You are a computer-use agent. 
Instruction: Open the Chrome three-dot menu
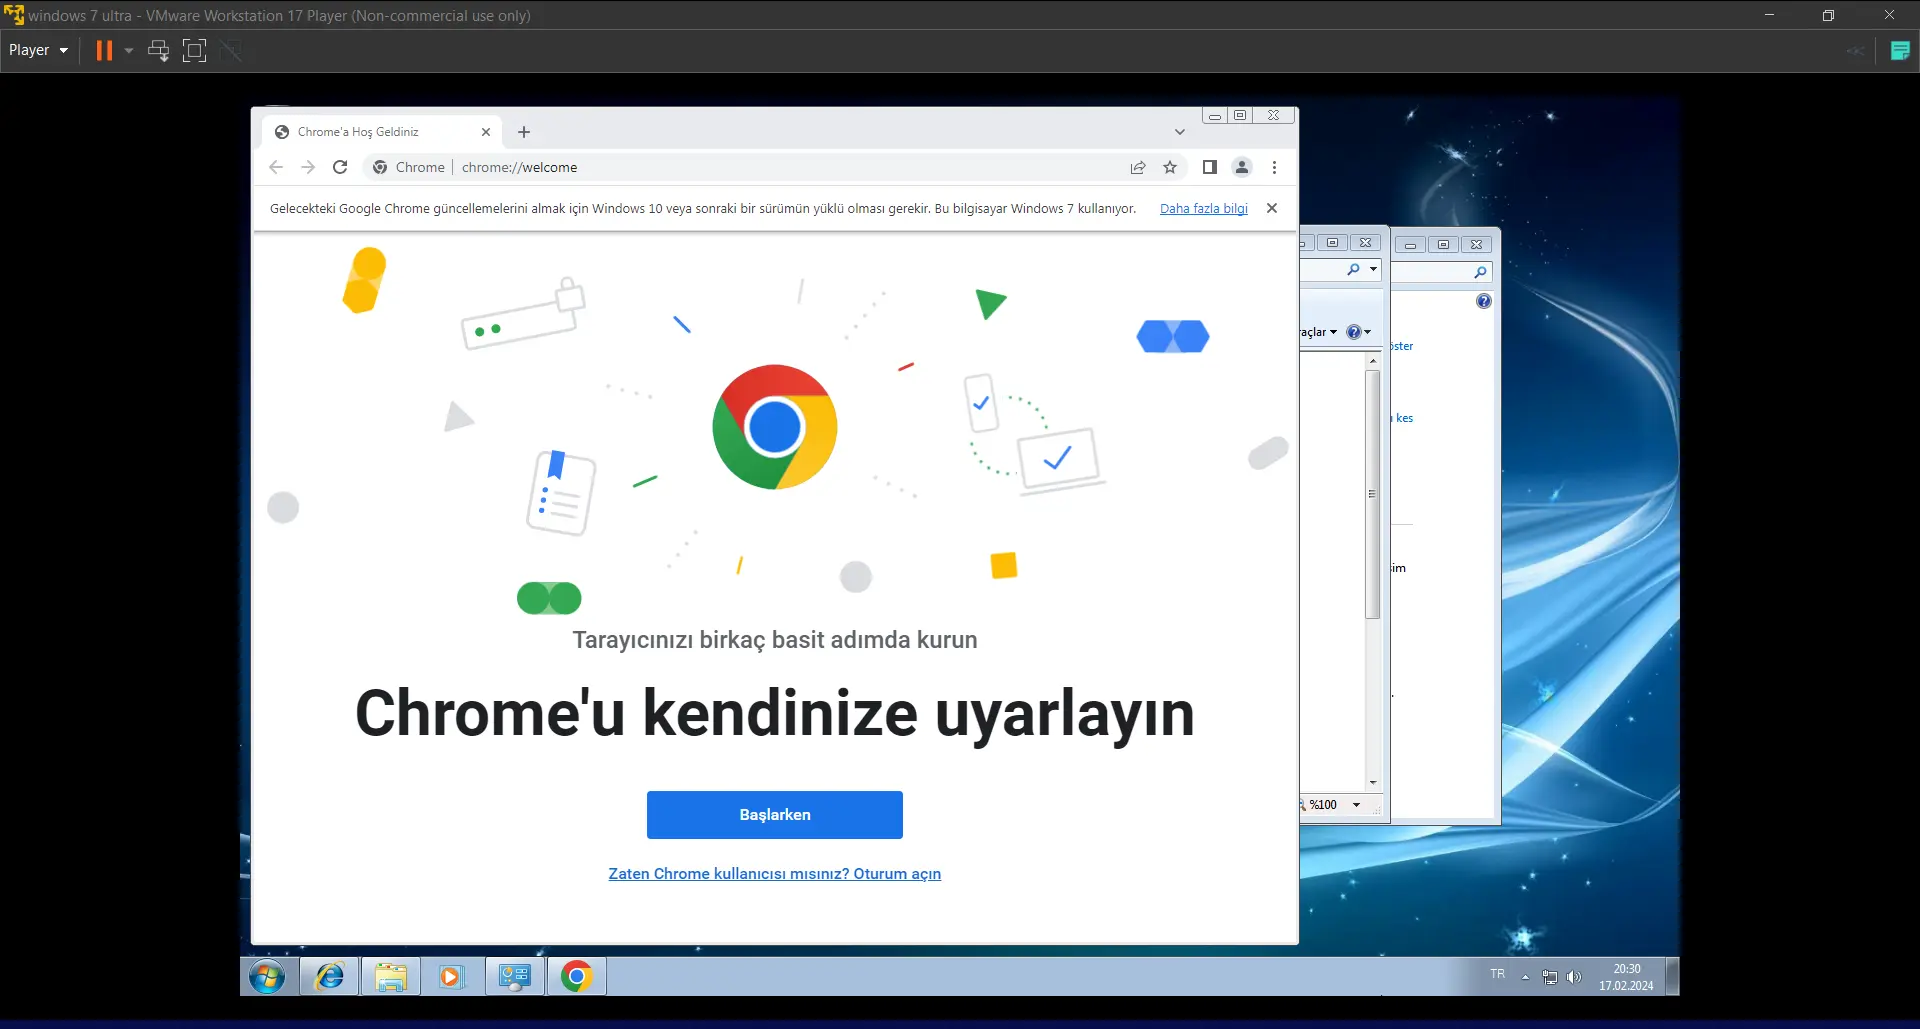[1274, 167]
